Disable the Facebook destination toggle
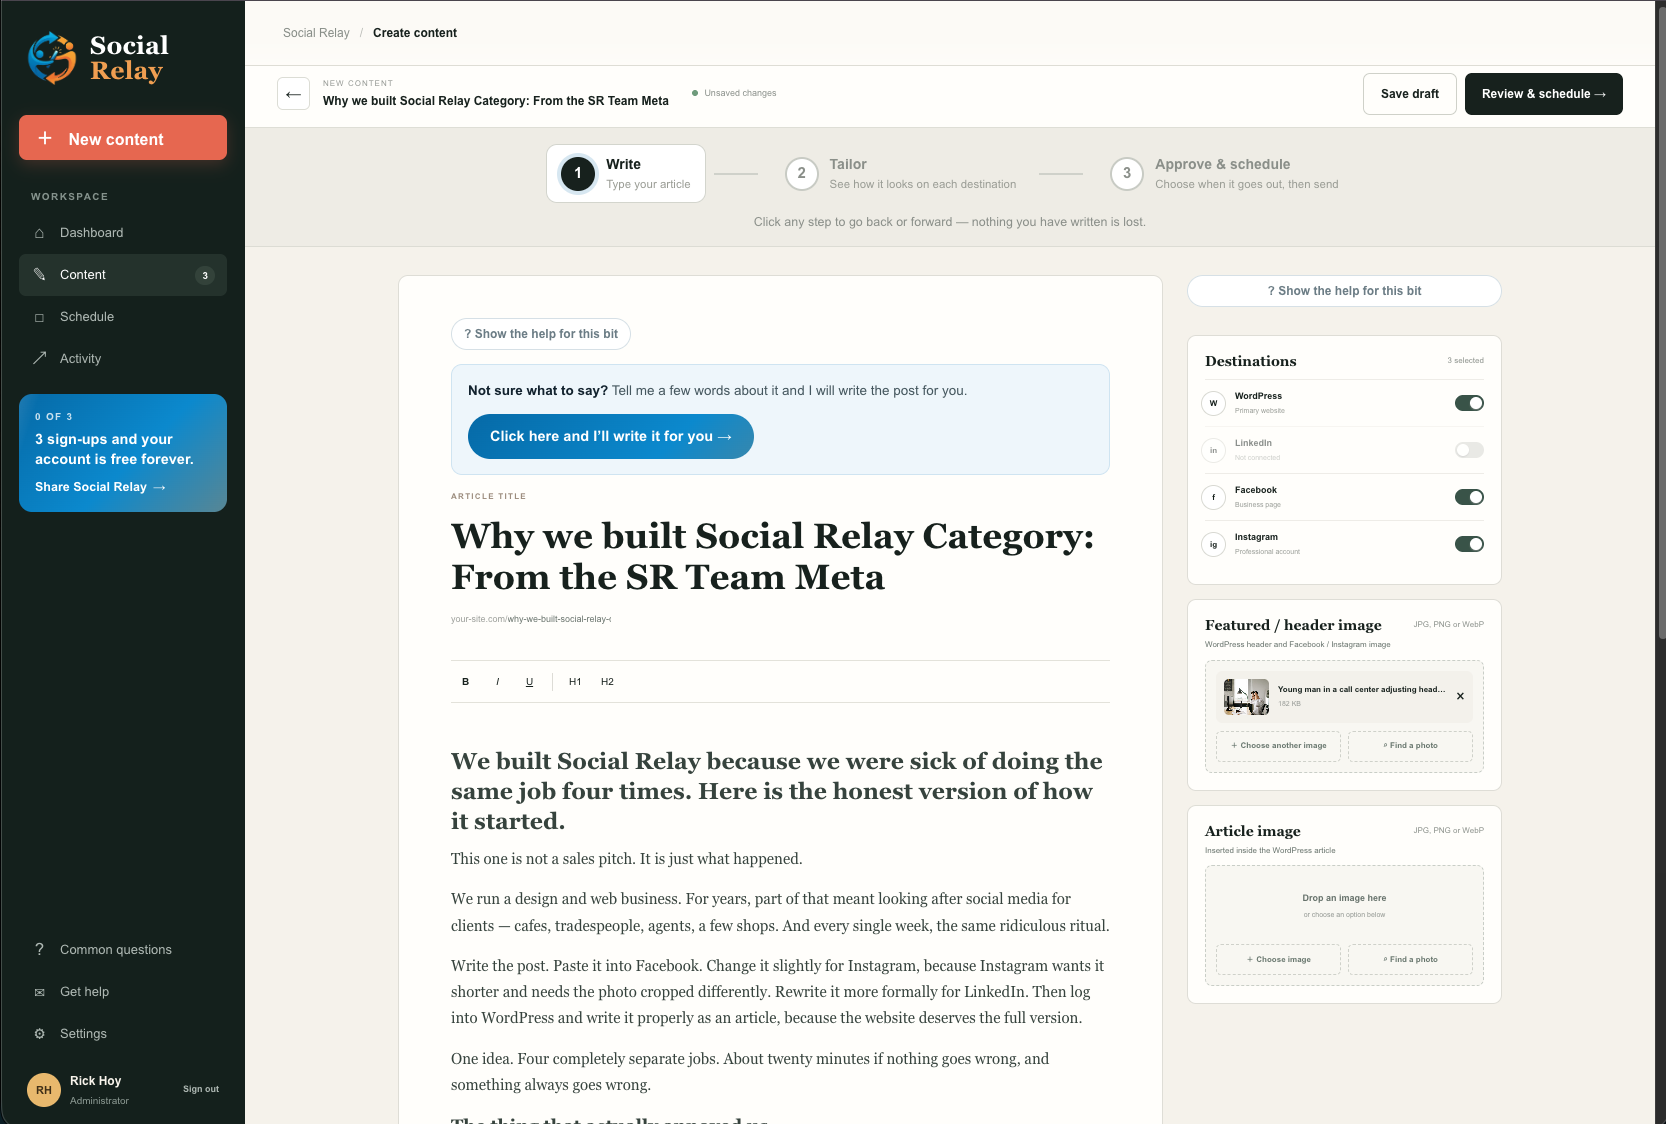This screenshot has height=1124, width=1666. (x=1469, y=497)
